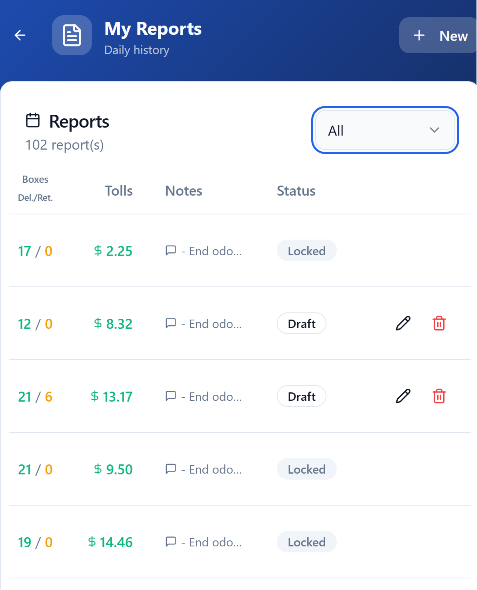The height and width of the screenshot is (590, 477).
Task: Create a new report with New button
Action: [439, 35]
